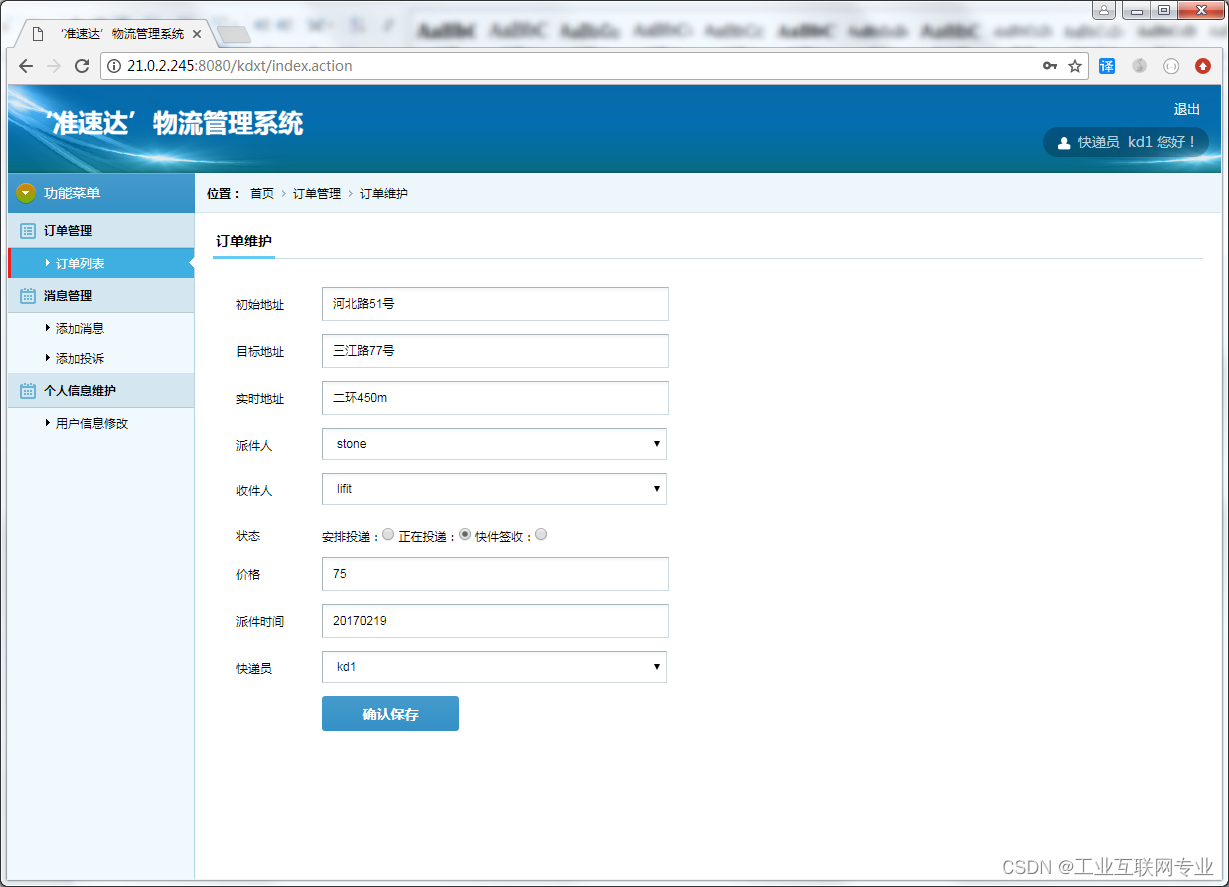This screenshot has height=887, width=1229.
Task: Expand the 个人信息维护 menu section
Action: click(101, 391)
